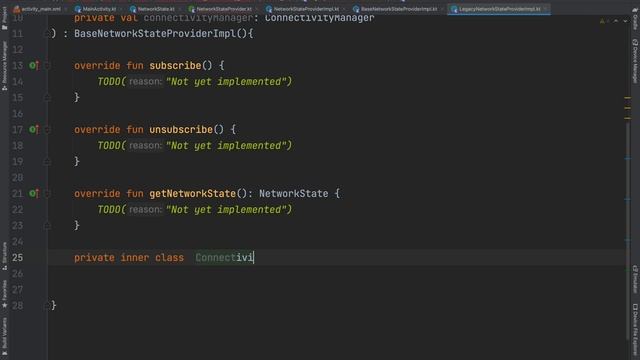
Task: Switch to NetworkState.kt tab
Action: click(x=153, y=9)
